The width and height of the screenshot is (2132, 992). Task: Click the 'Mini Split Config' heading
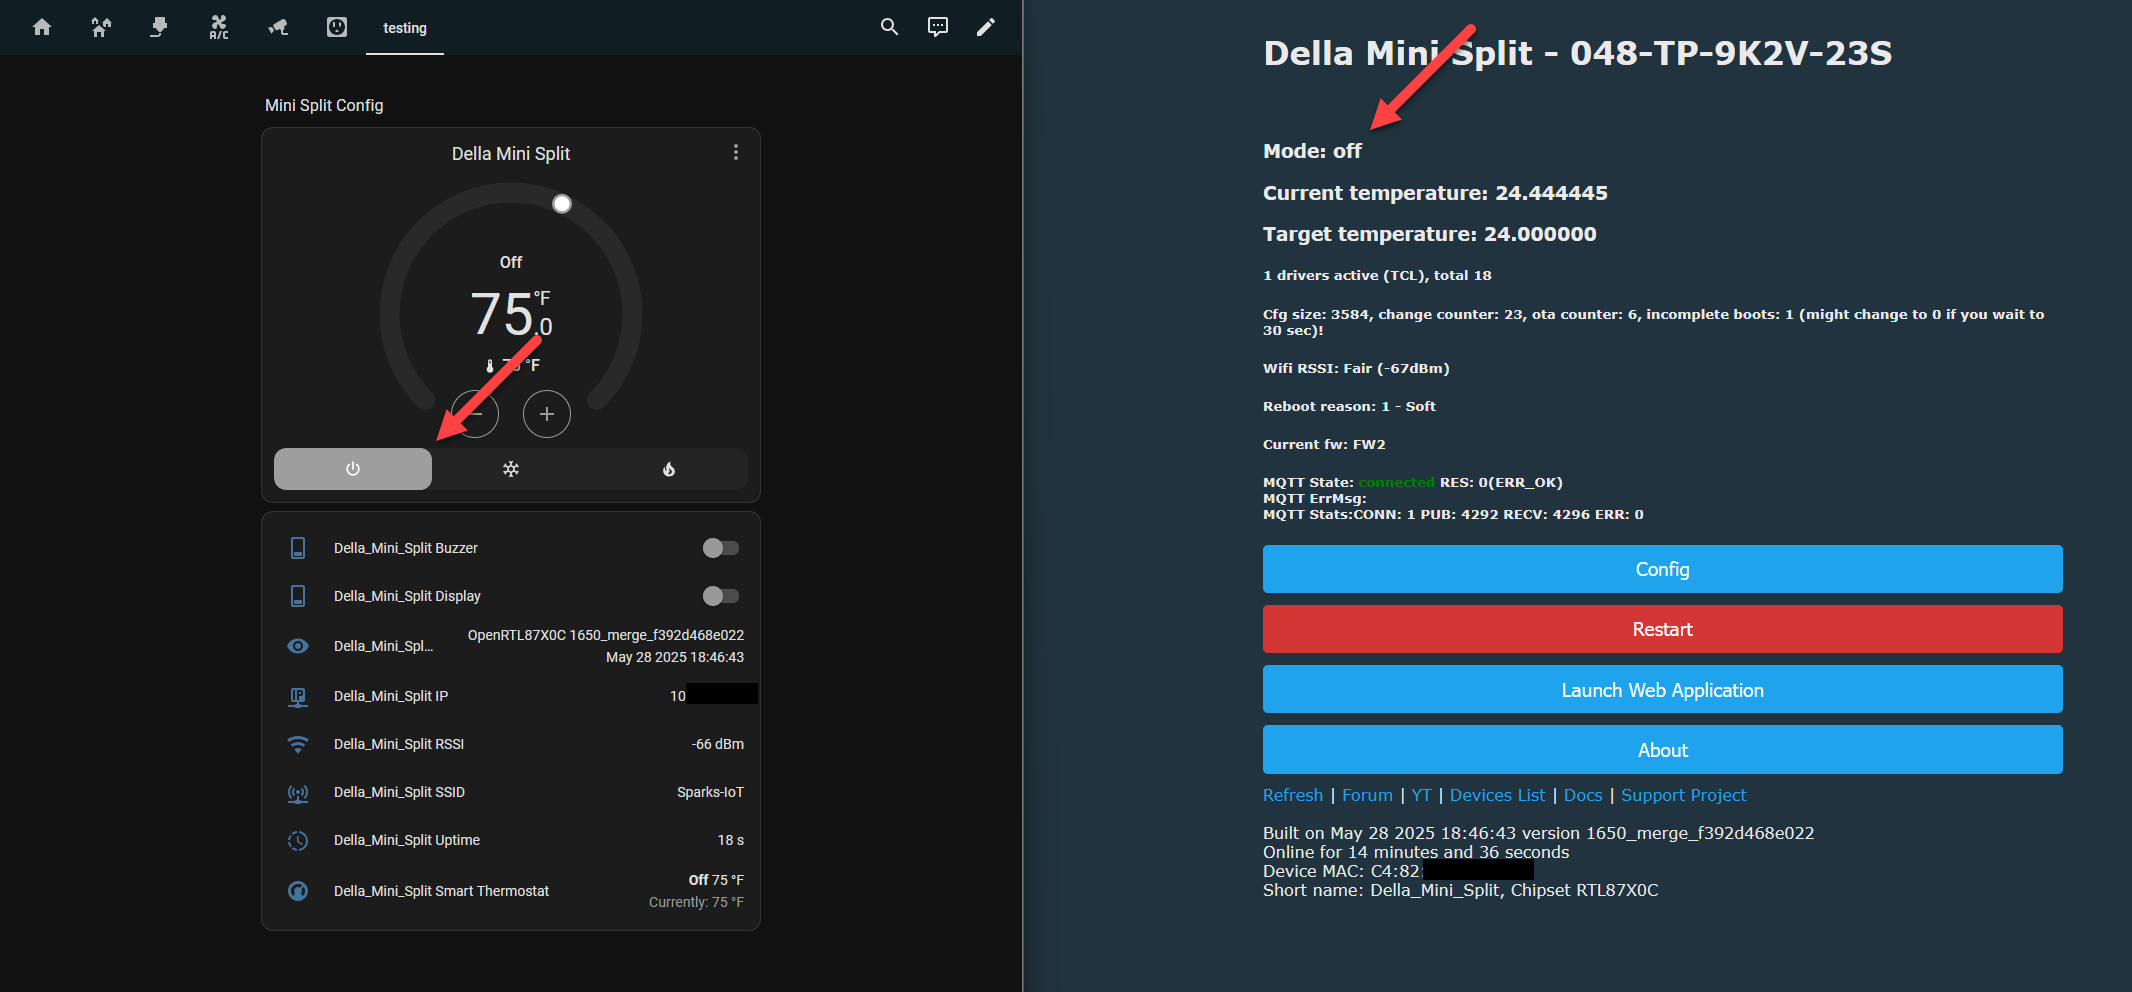[324, 105]
